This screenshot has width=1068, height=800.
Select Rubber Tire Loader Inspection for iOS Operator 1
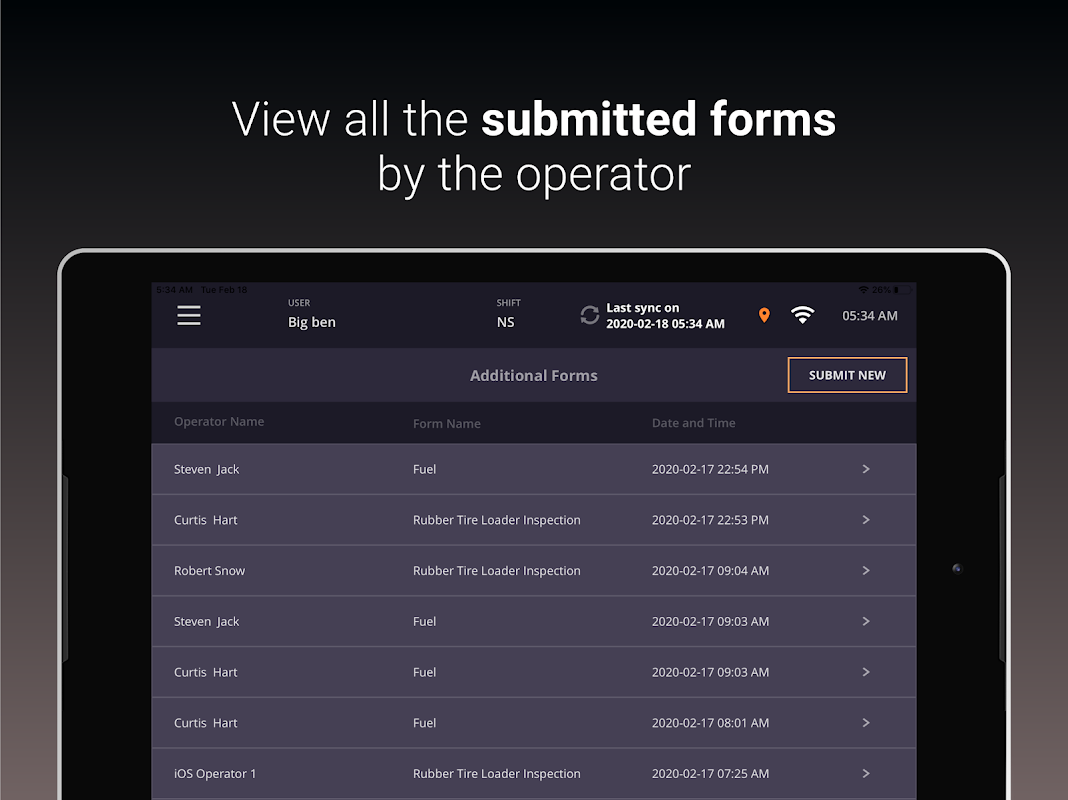pyautogui.click(x=497, y=773)
